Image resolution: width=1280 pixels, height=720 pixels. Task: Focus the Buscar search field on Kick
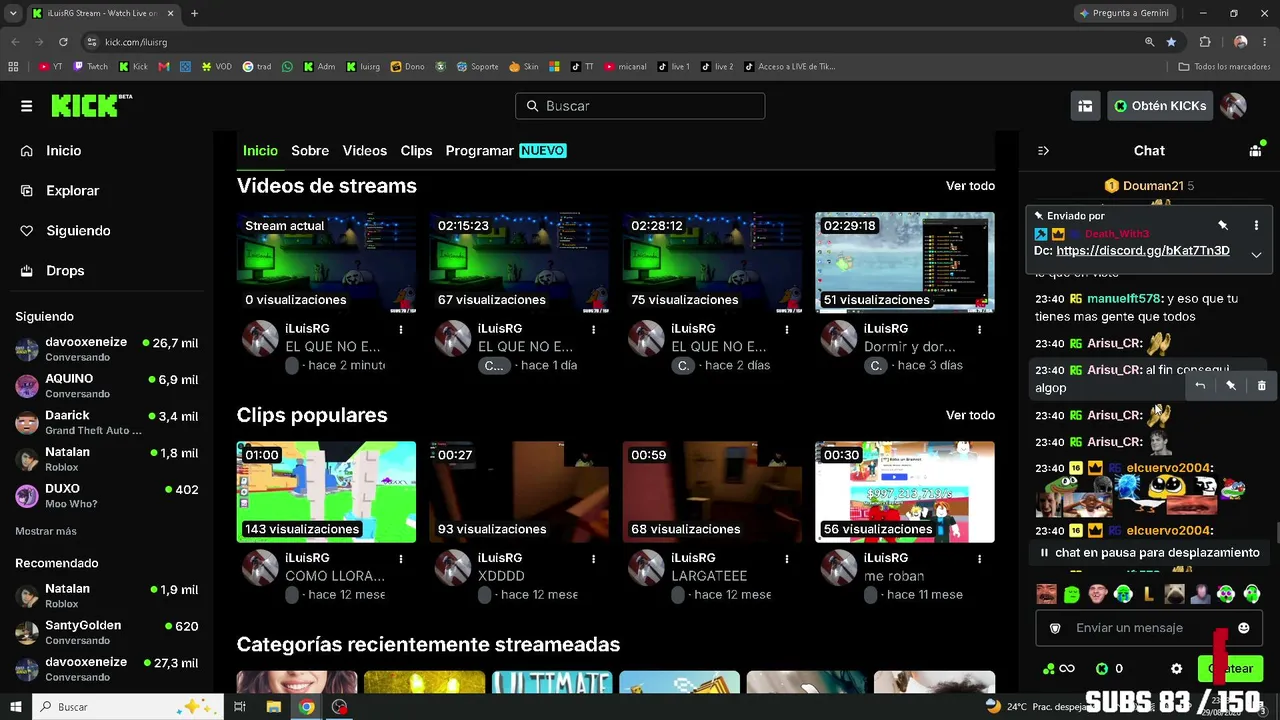point(640,106)
